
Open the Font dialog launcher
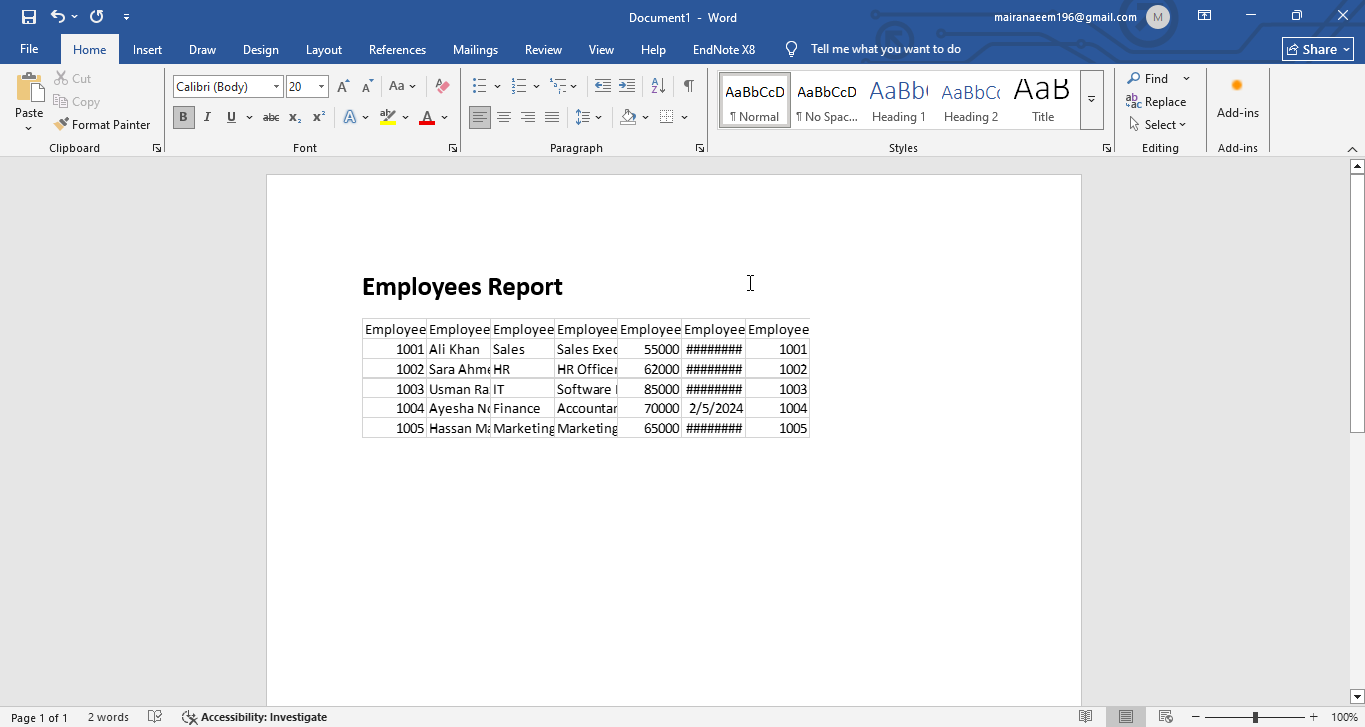click(x=453, y=148)
